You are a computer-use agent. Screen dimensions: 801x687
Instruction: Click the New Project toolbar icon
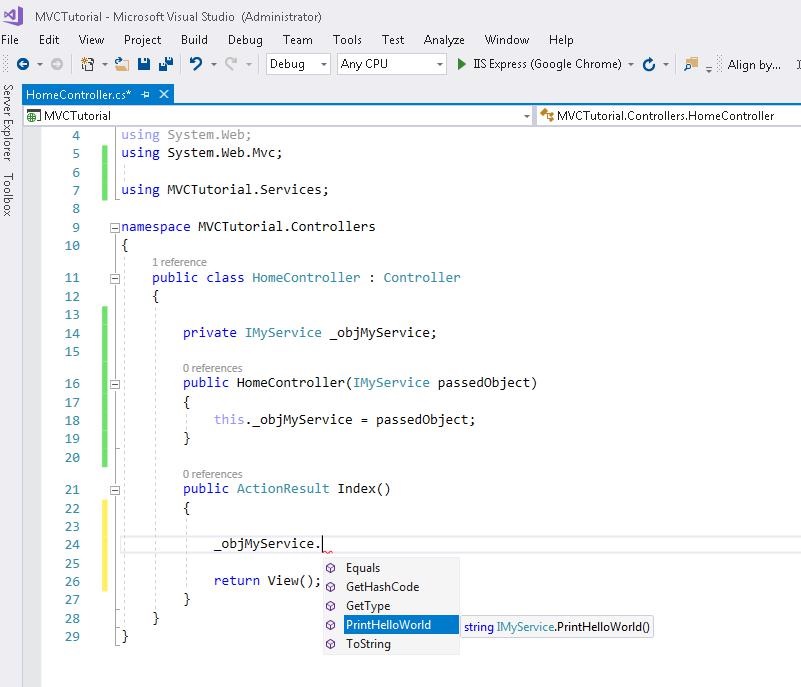coord(88,64)
